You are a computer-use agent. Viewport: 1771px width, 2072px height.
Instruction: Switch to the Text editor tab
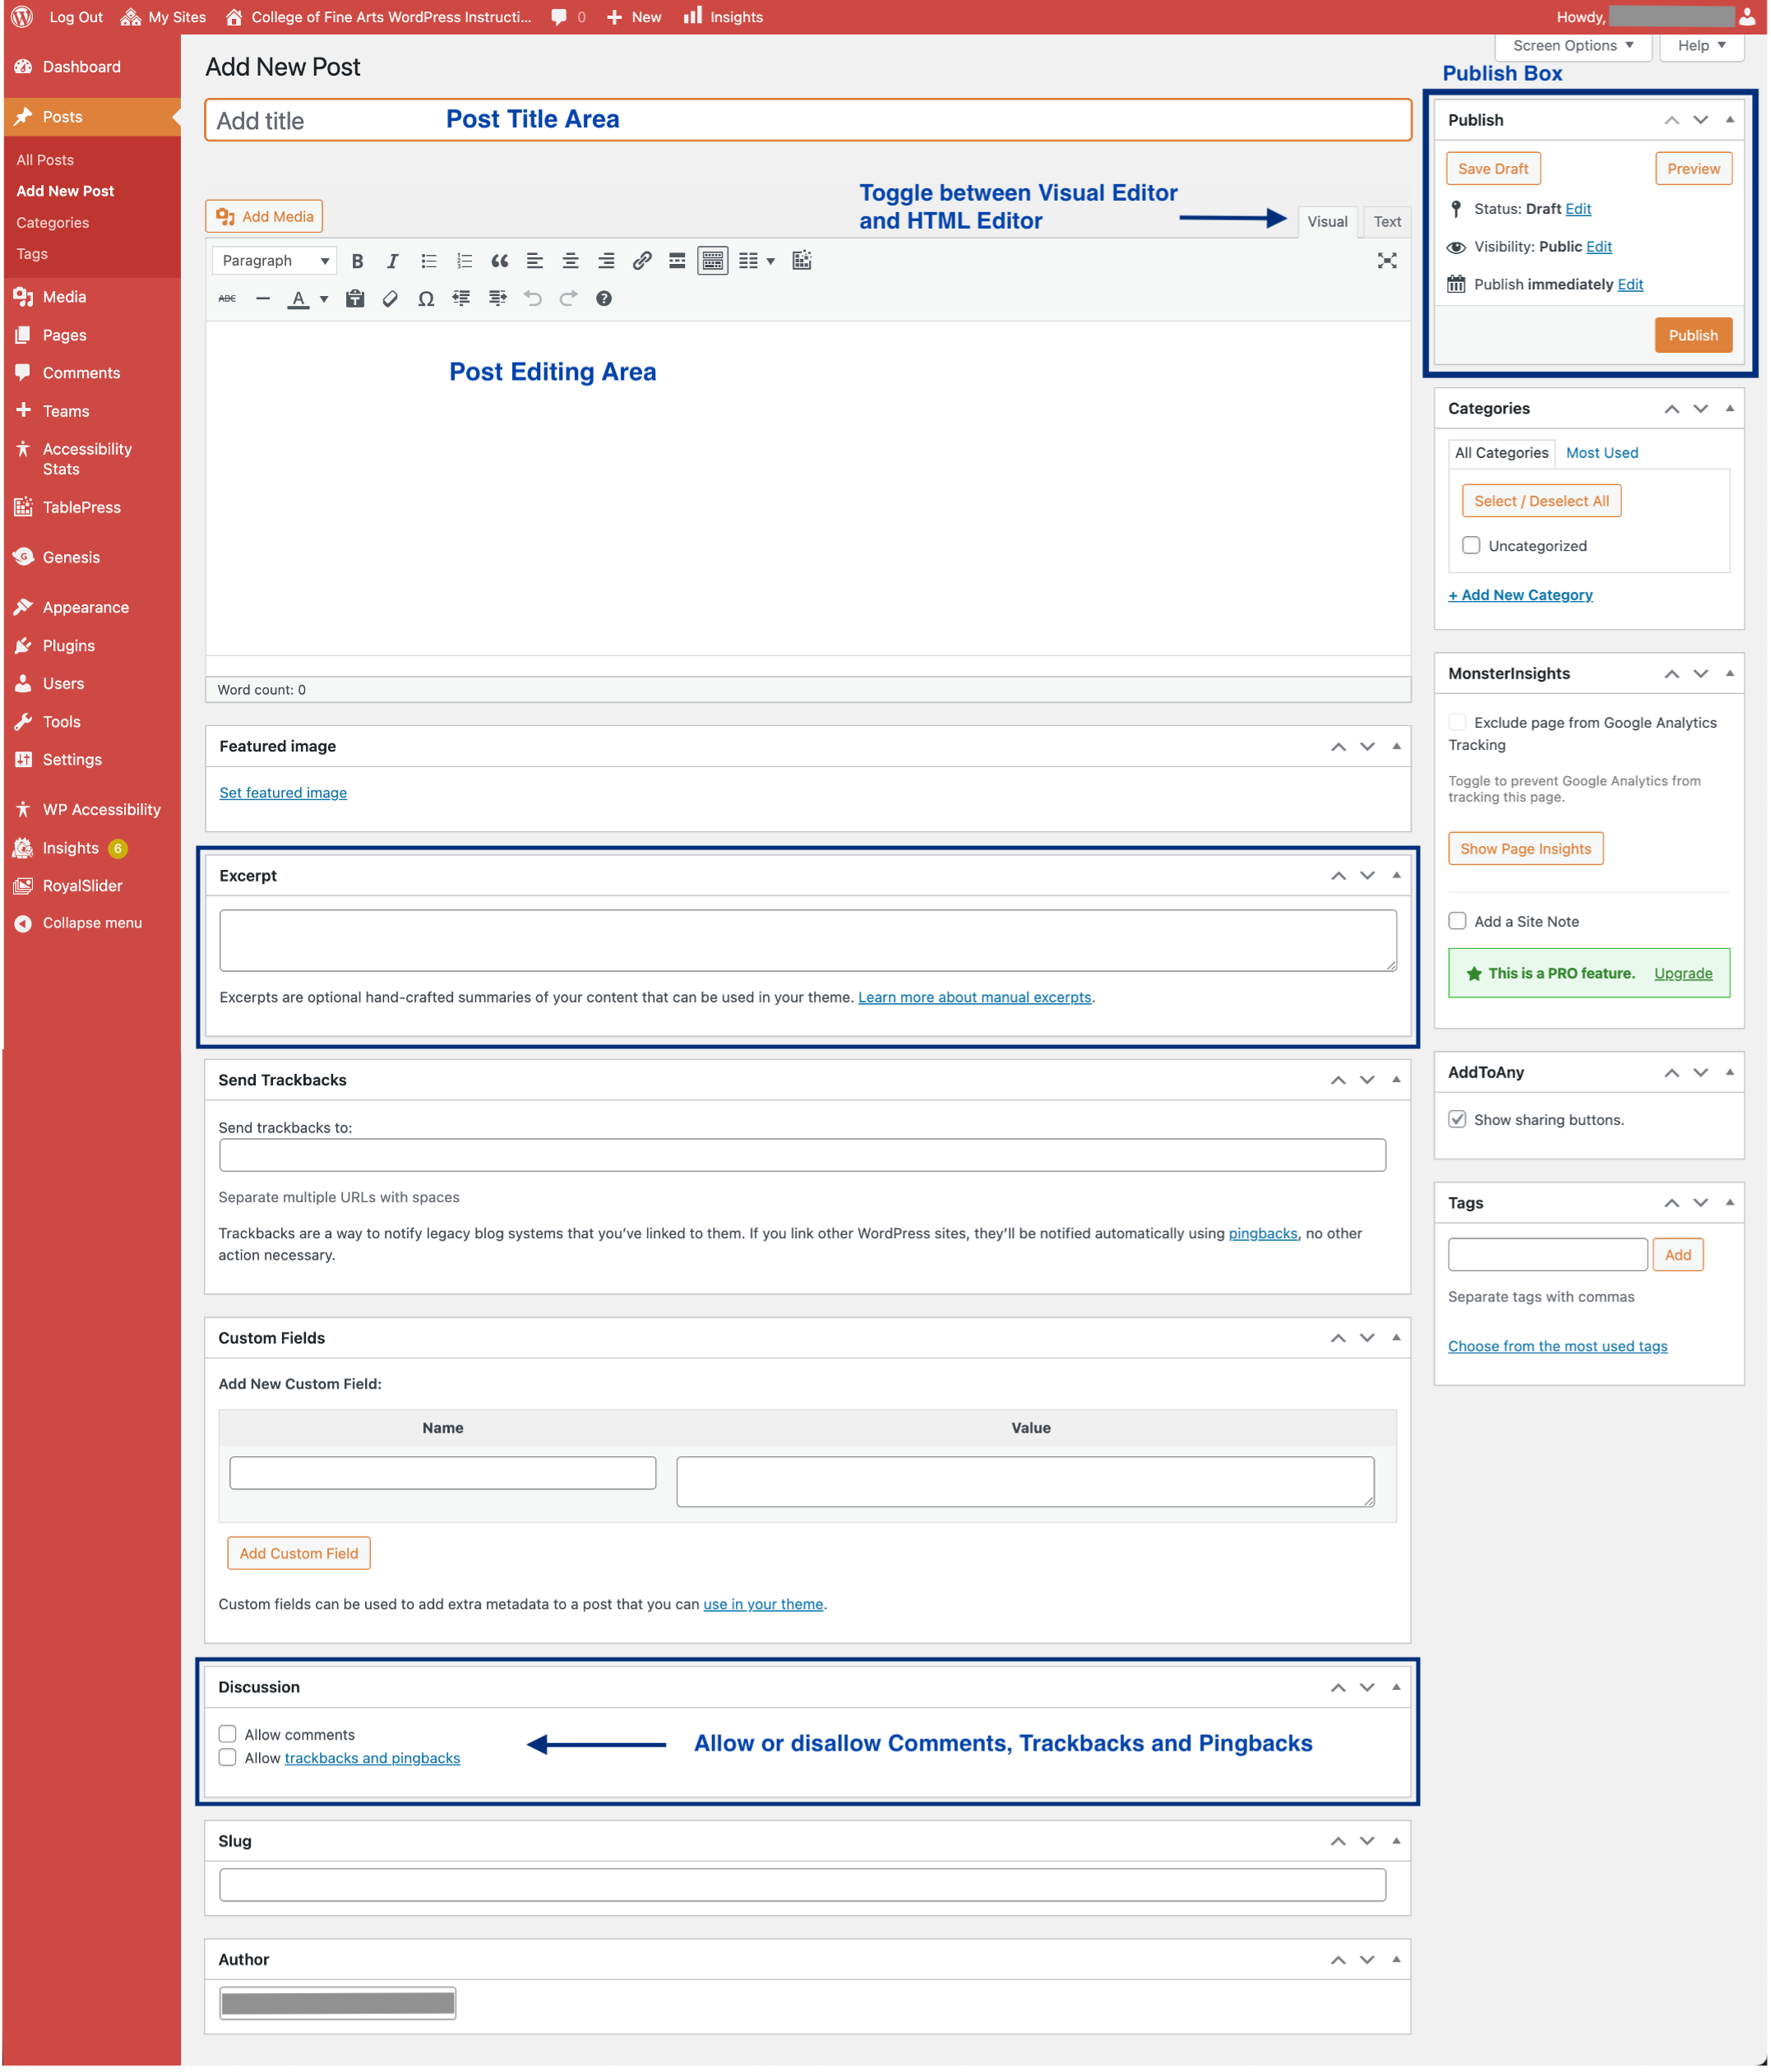point(1386,222)
